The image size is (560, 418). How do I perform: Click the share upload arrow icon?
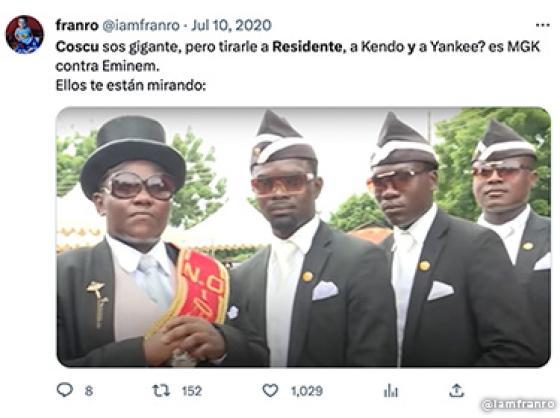(x=456, y=390)
